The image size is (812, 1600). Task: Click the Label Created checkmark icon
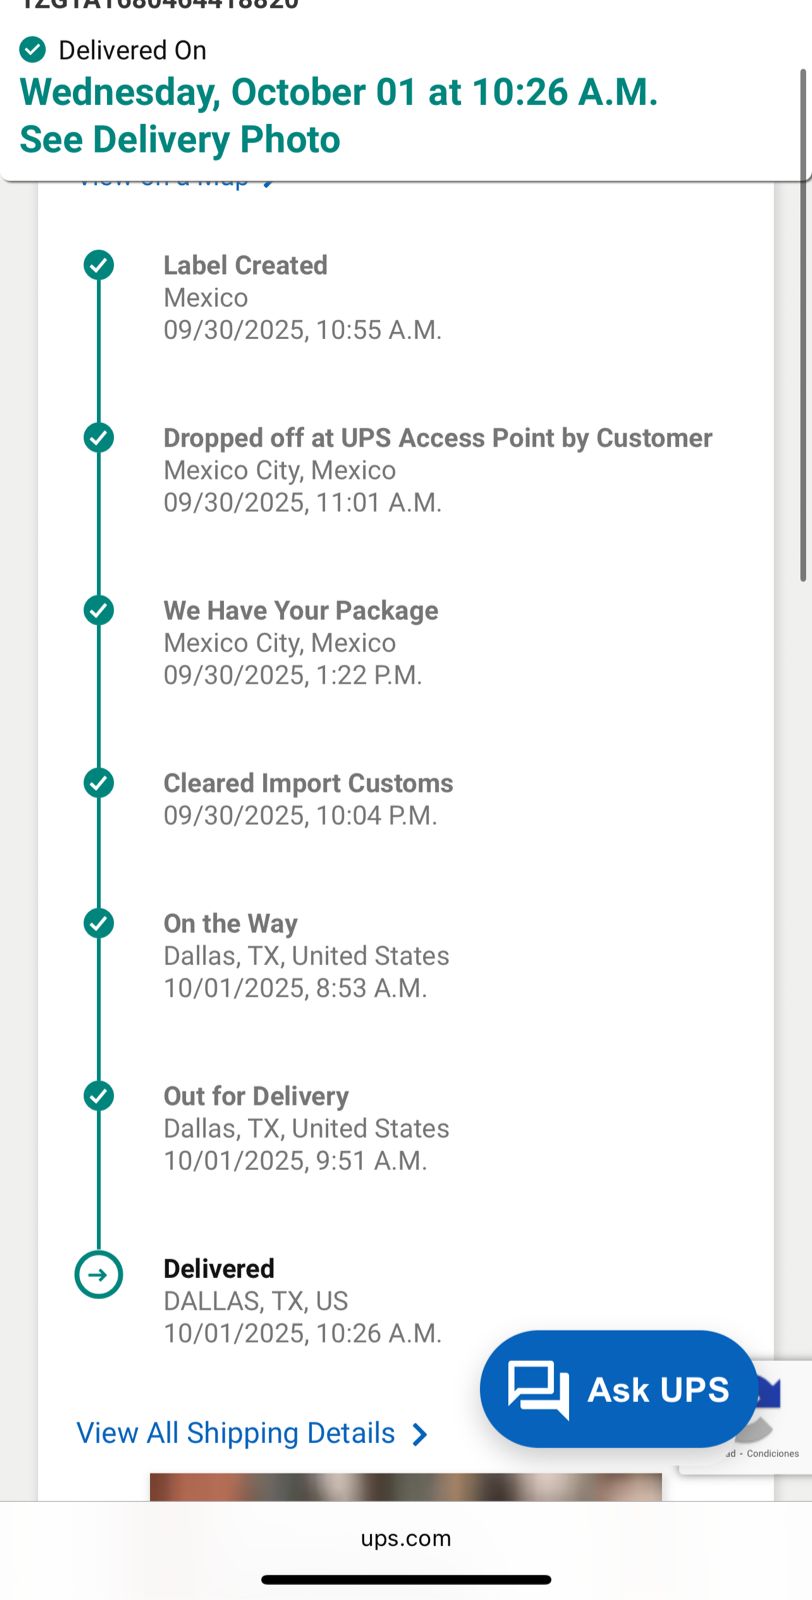(x=98, y=265)
